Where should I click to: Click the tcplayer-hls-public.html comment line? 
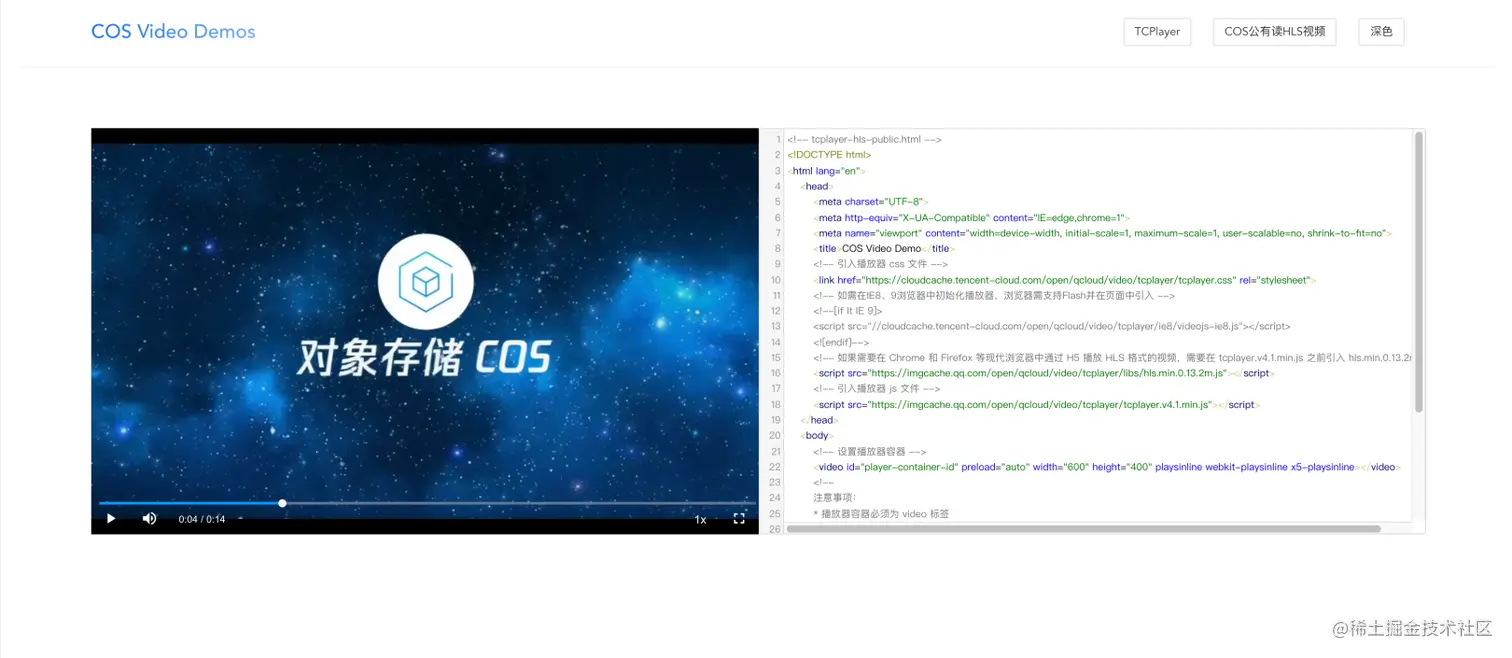point(864,140)
